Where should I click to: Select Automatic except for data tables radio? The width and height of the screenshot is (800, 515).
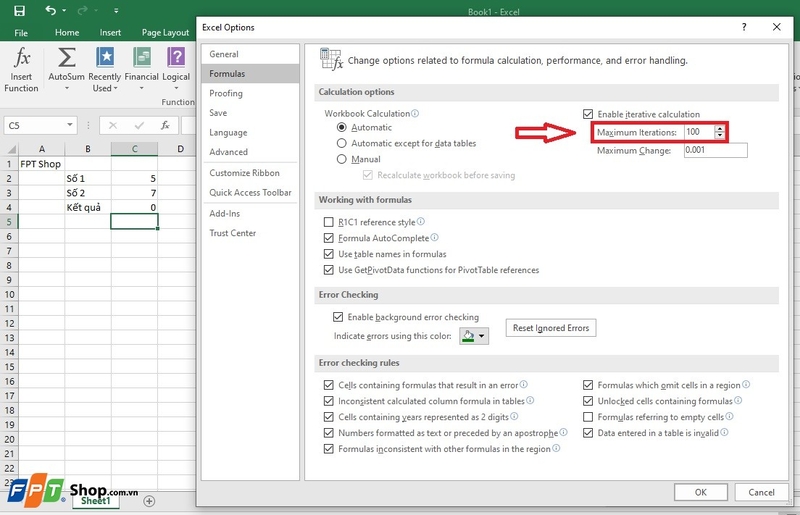tap(341, 143)
